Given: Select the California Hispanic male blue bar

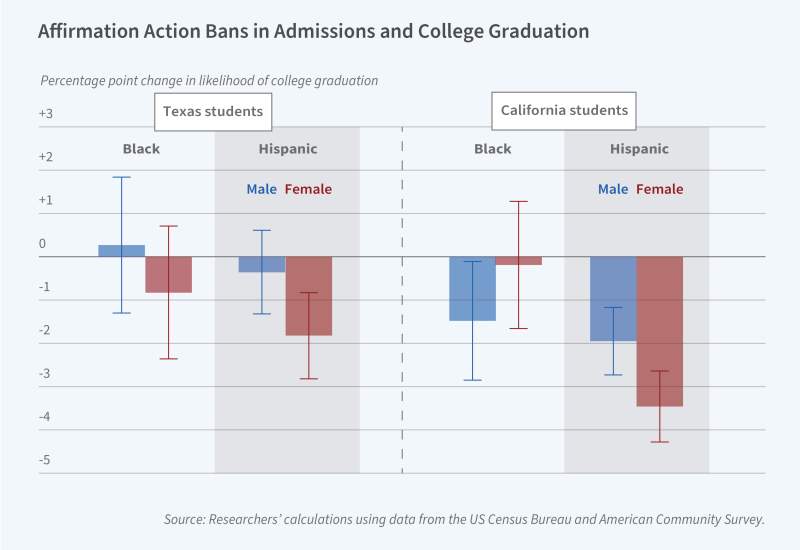Looking at the screenshot, I should click(x=613, y=298).
